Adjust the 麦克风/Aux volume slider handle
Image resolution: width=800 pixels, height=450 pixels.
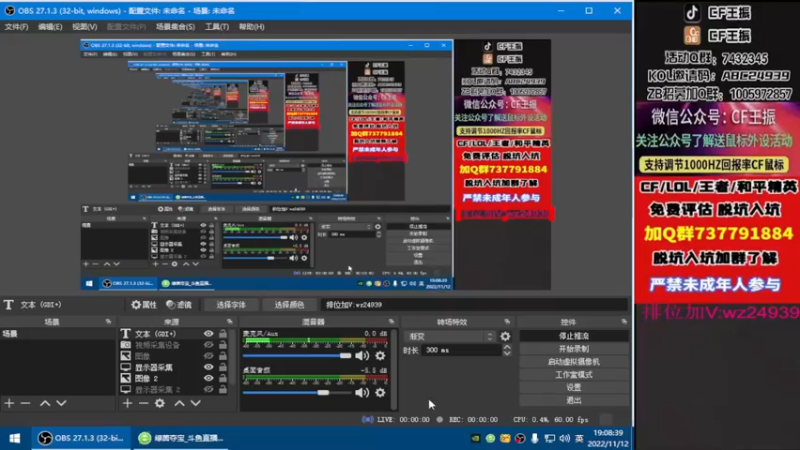coord(345,356)
